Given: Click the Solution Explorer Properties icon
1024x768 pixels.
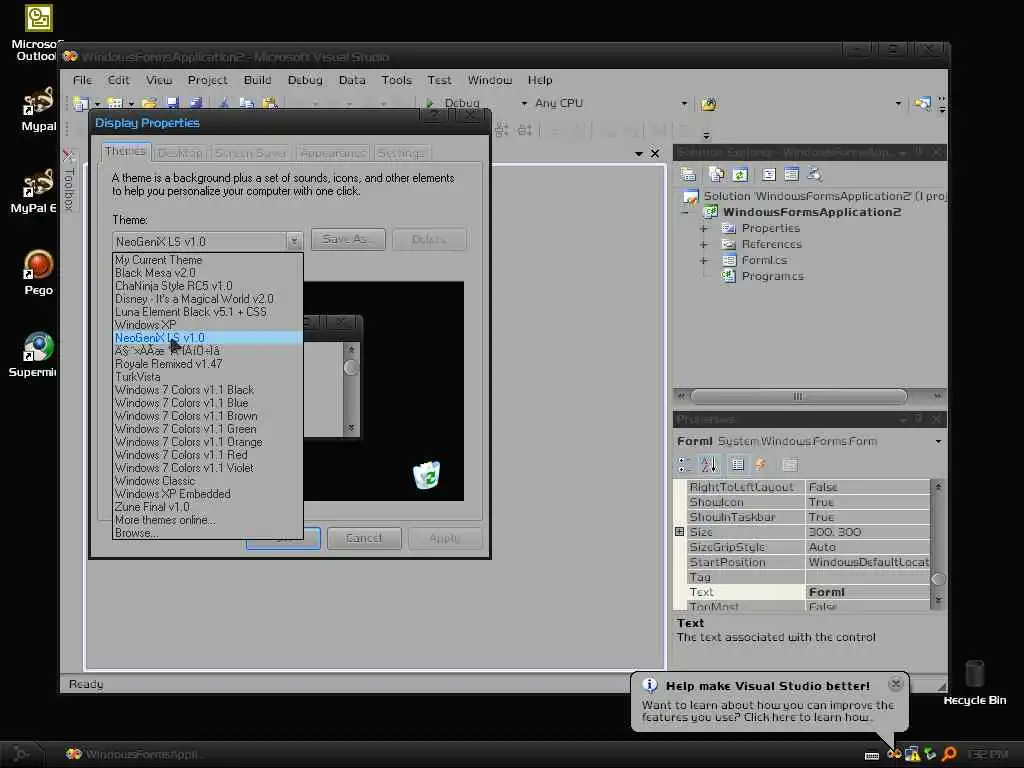Looking at the screenshot, I should [688, 174].
